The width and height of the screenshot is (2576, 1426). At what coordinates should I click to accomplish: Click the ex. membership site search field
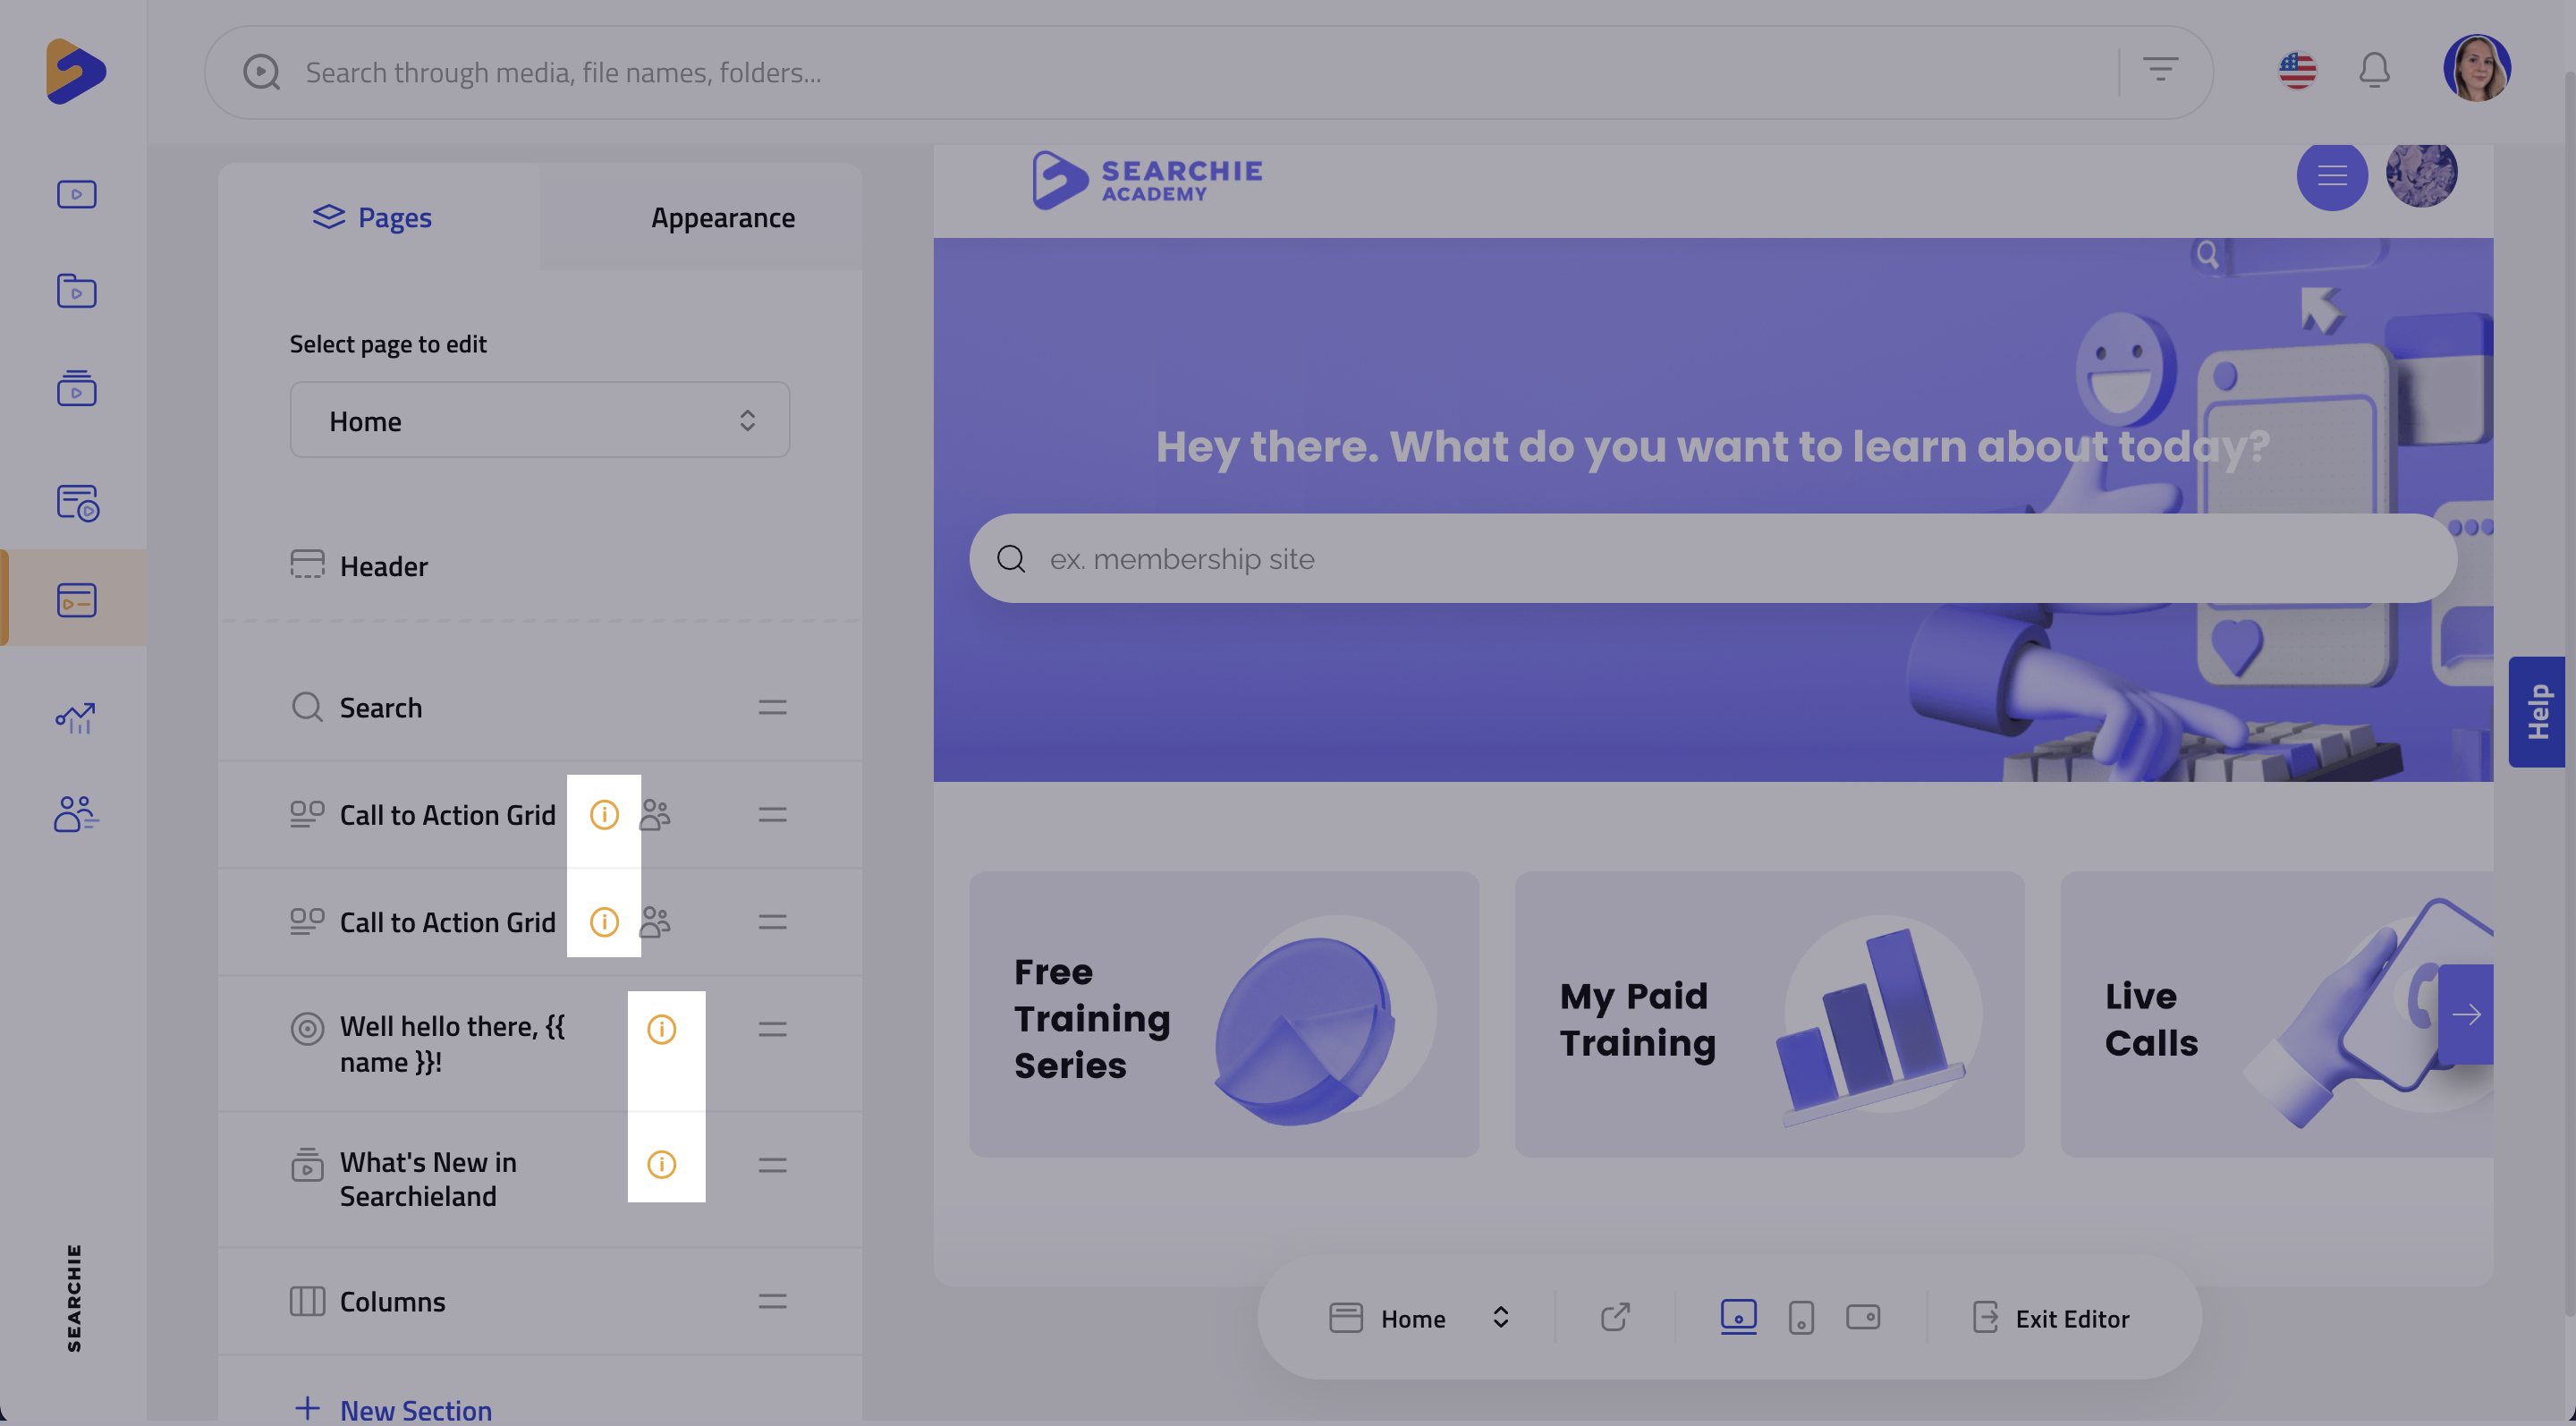[x=1712, y=558]
